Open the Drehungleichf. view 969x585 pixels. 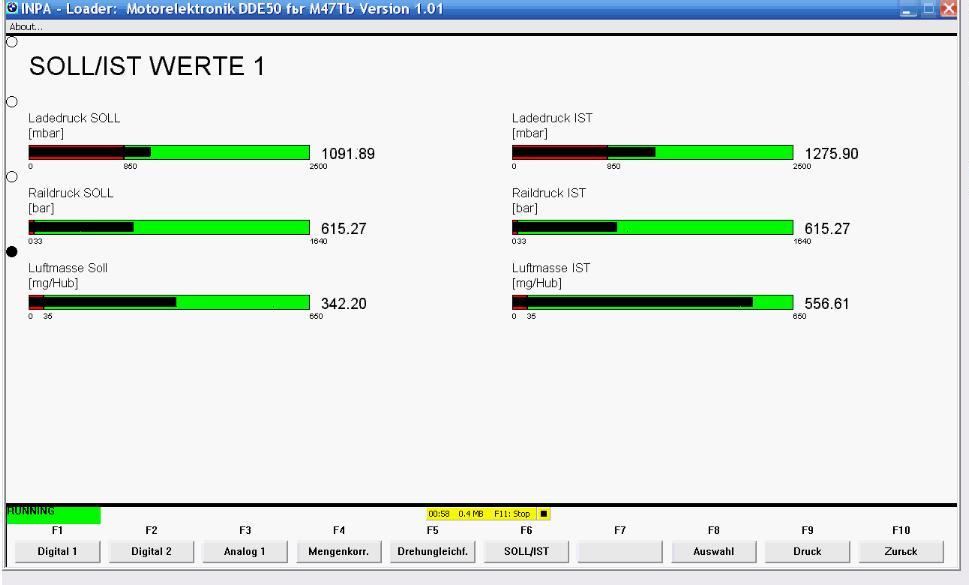tap(433, 552)
